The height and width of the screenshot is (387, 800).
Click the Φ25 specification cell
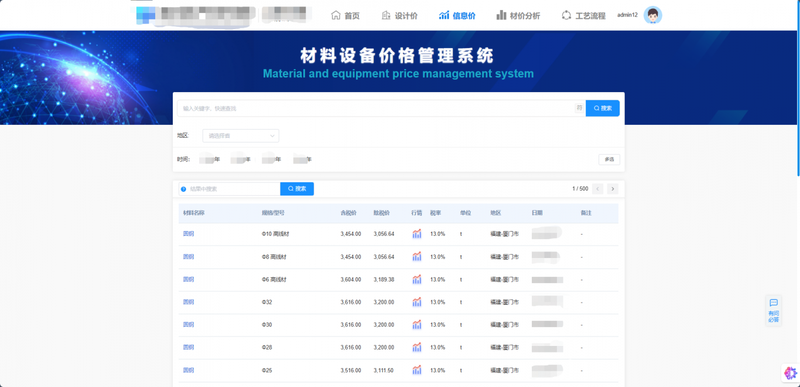(x=267, y=370)
